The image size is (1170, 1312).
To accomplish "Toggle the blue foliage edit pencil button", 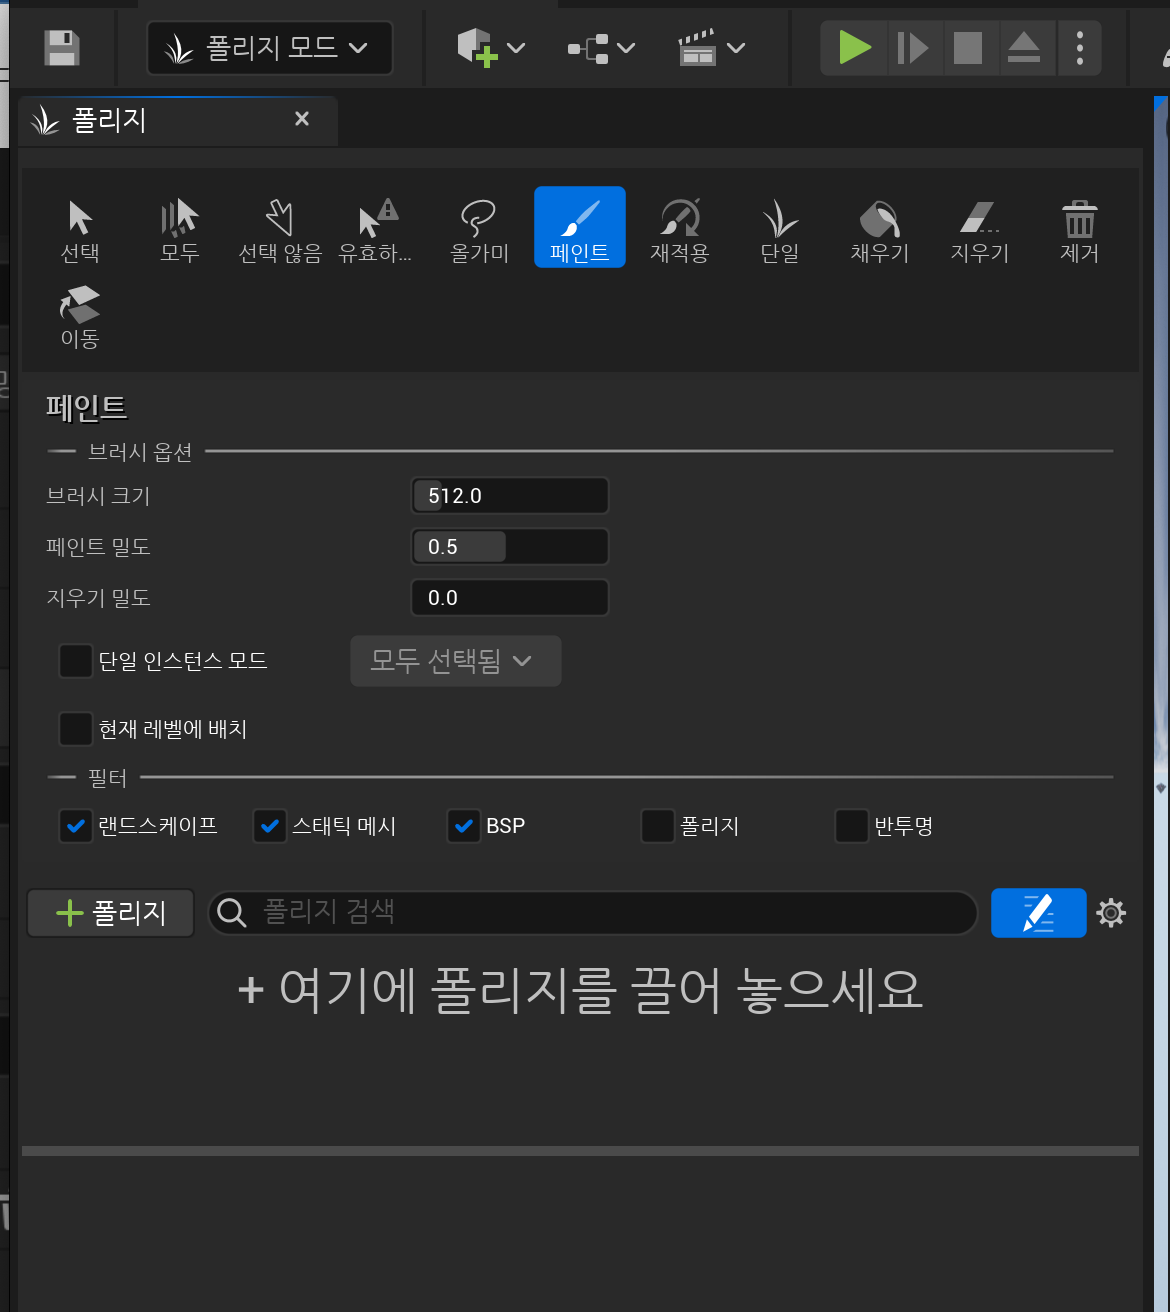I will pos(1039,913).
